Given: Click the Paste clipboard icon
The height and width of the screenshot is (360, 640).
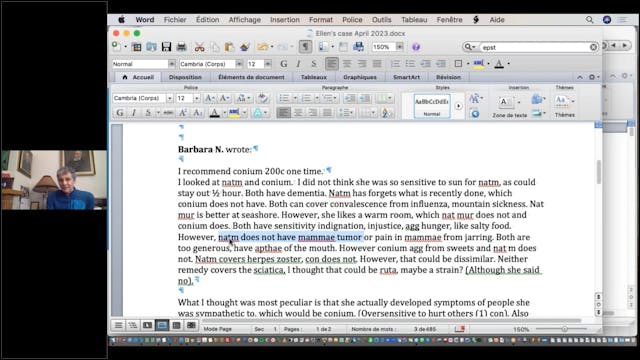Looking at the screenshot, I should (229, 47).
